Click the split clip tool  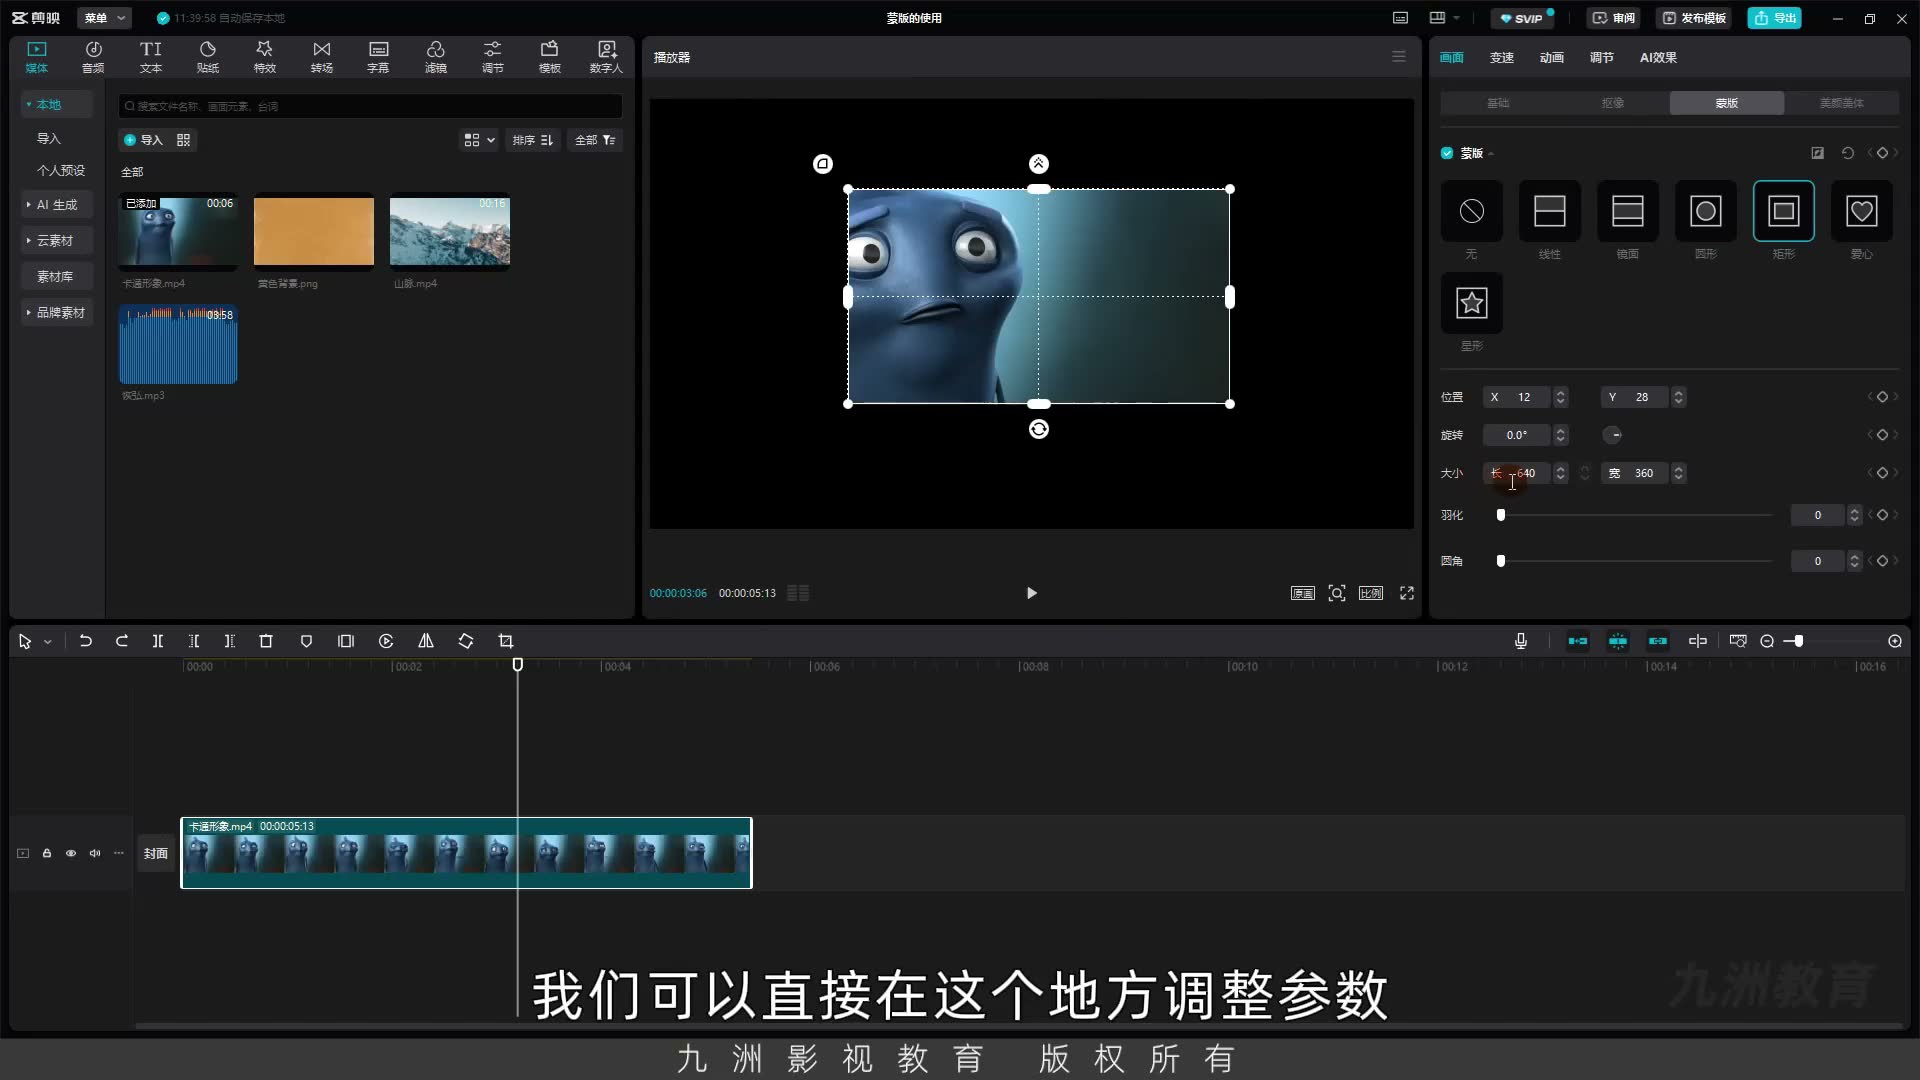(x=158, y=641)
